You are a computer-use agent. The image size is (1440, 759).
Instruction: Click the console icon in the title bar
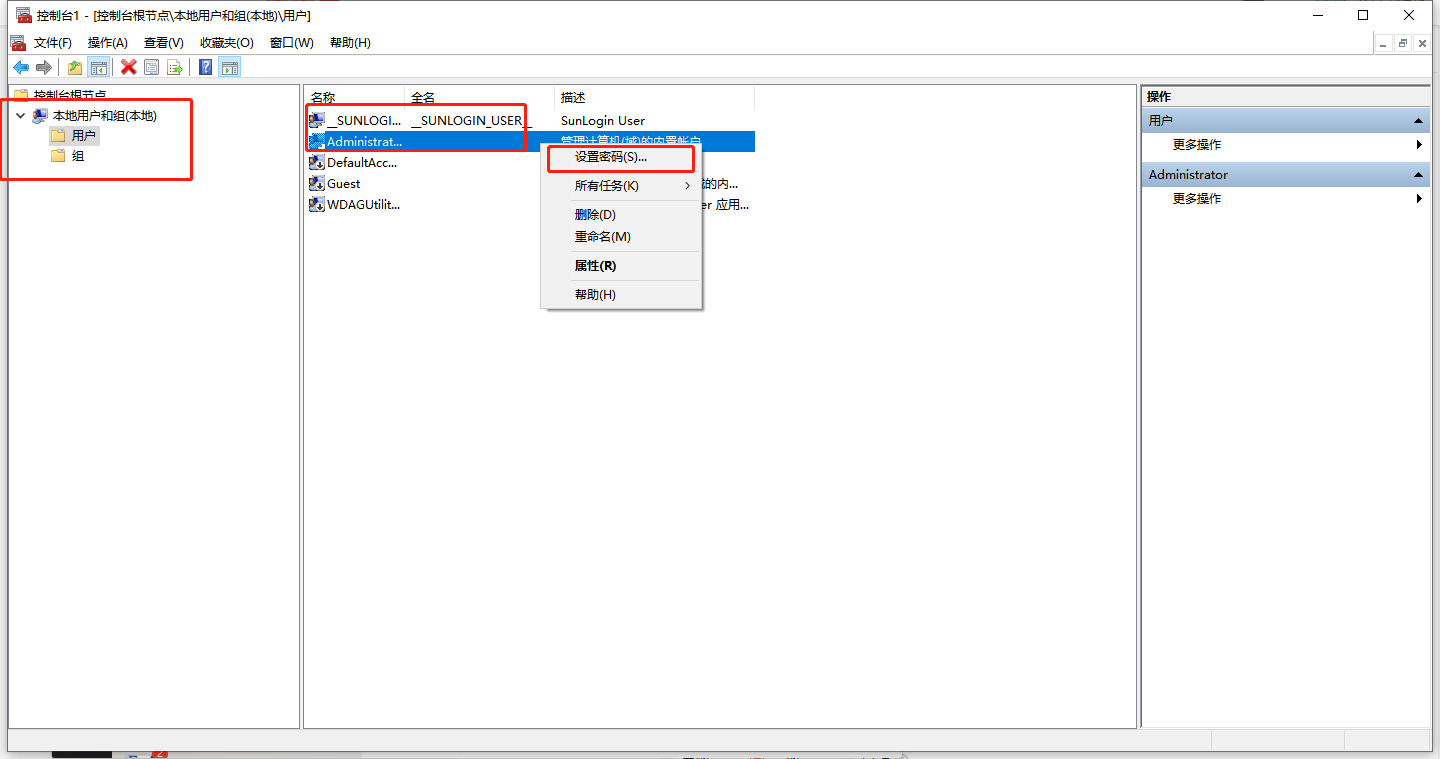[x=24, y=15]
